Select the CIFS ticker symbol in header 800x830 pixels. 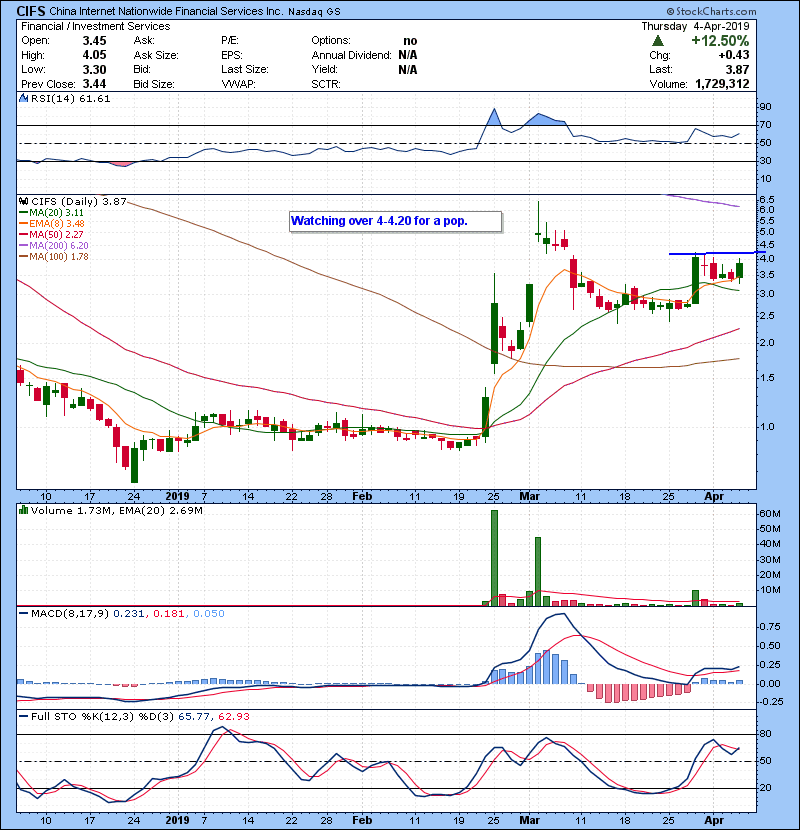[31, 11]
